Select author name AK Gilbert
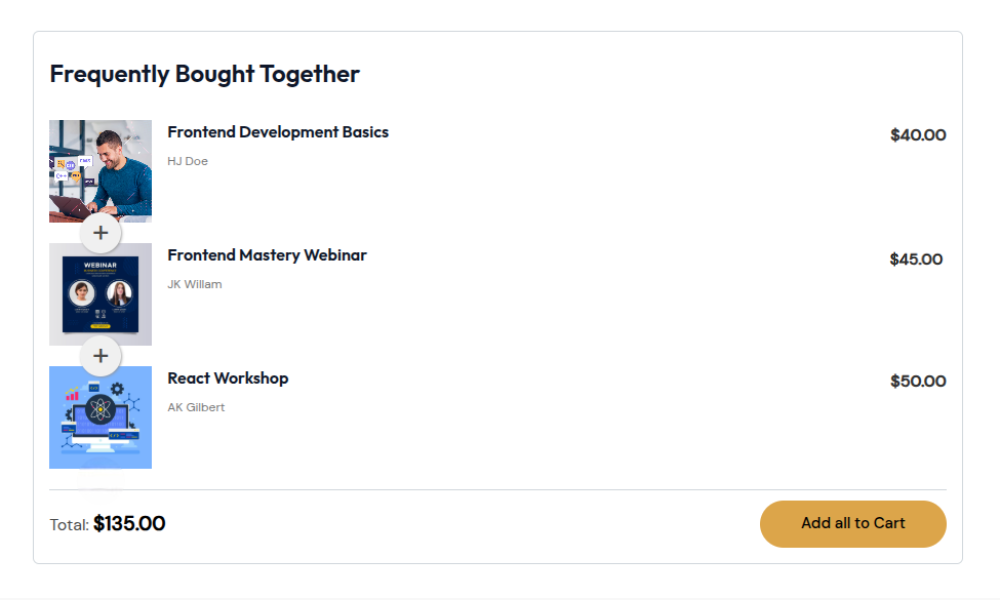 [196, 407]
